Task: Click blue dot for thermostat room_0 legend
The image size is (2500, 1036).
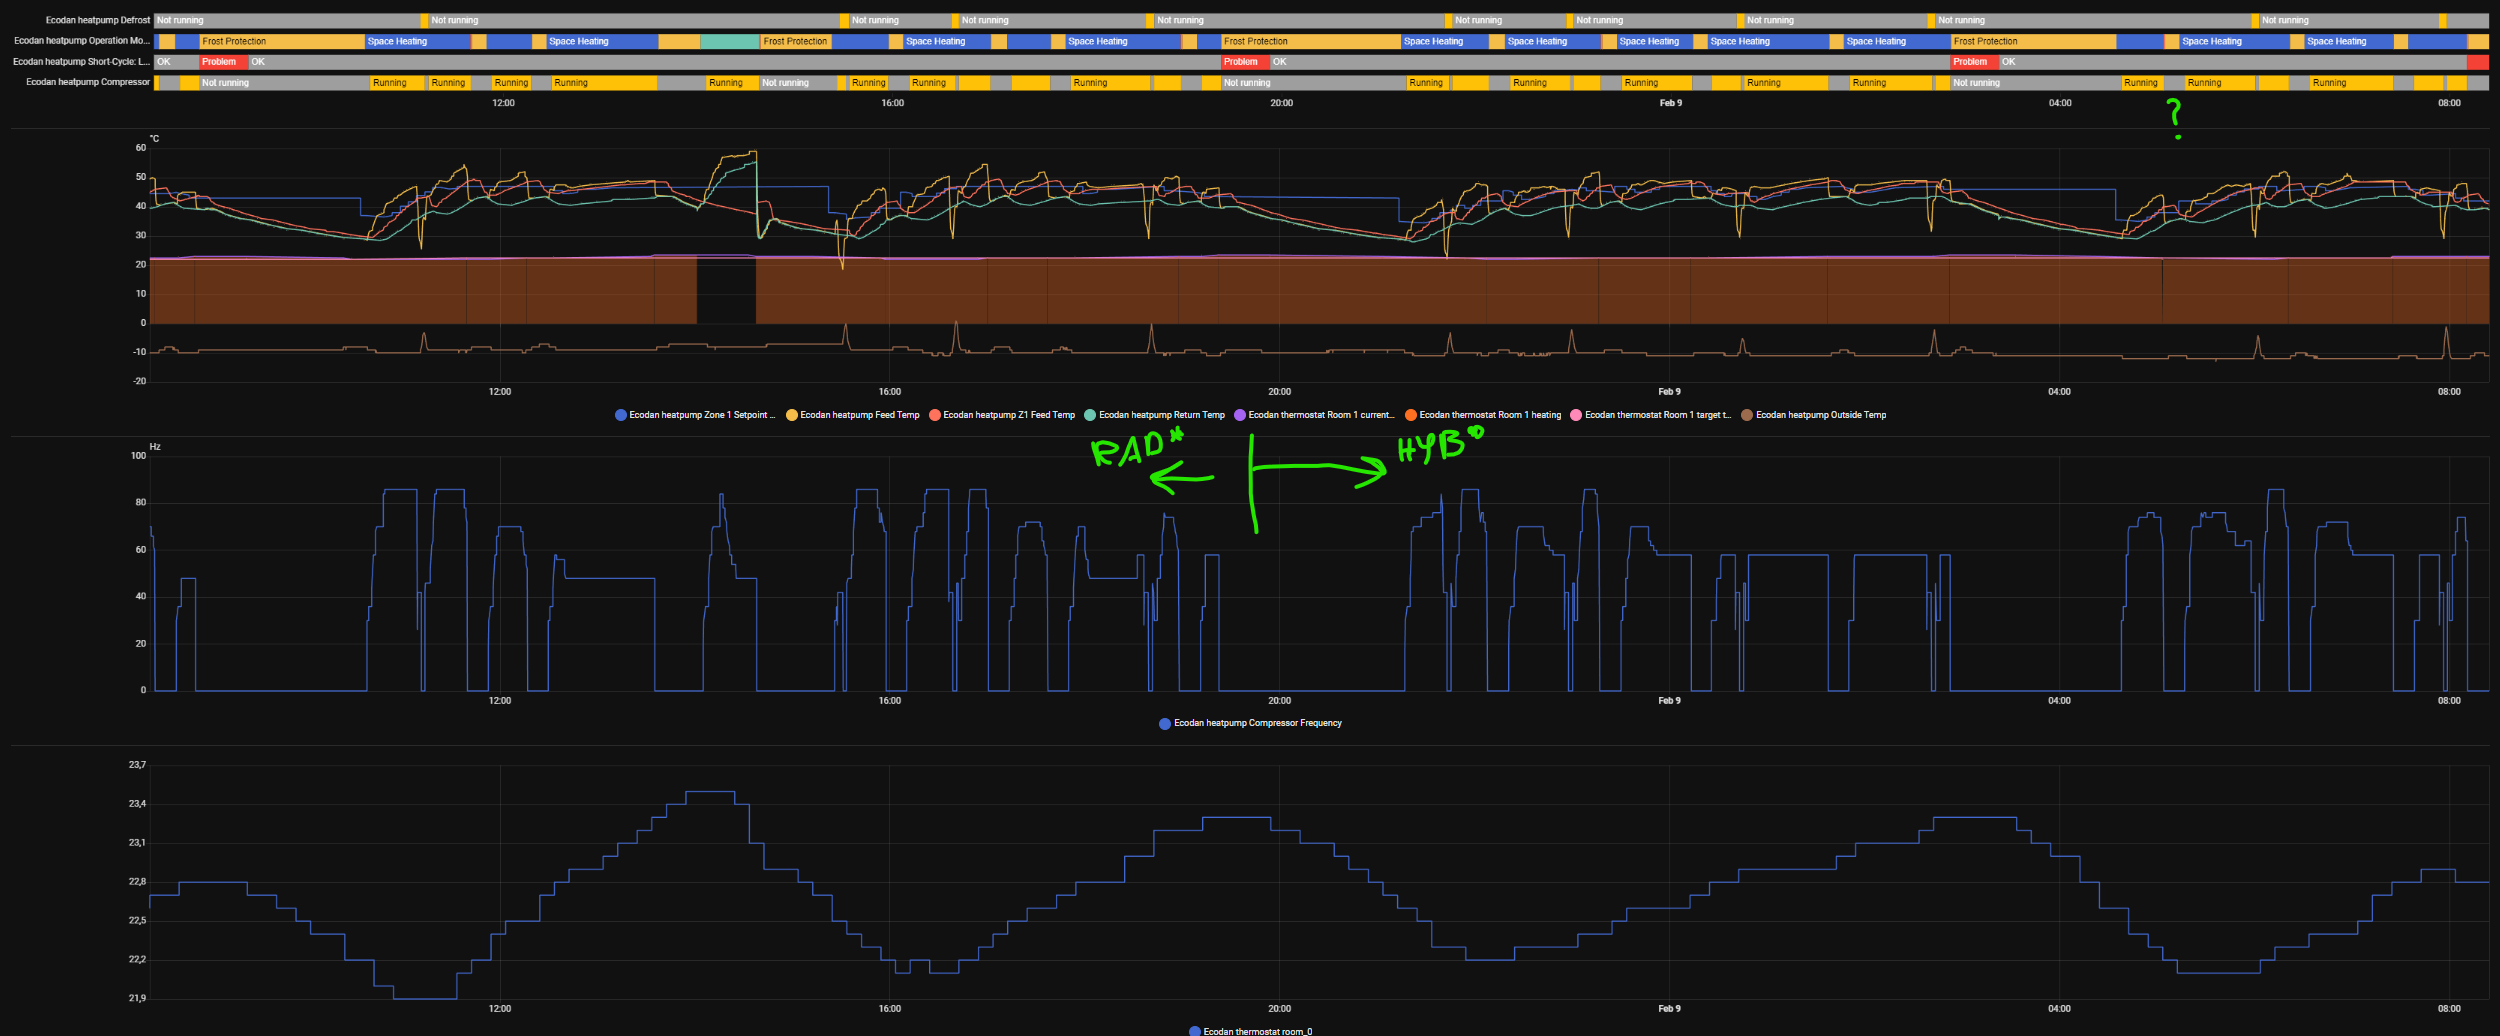Action: point(1195,1031)
